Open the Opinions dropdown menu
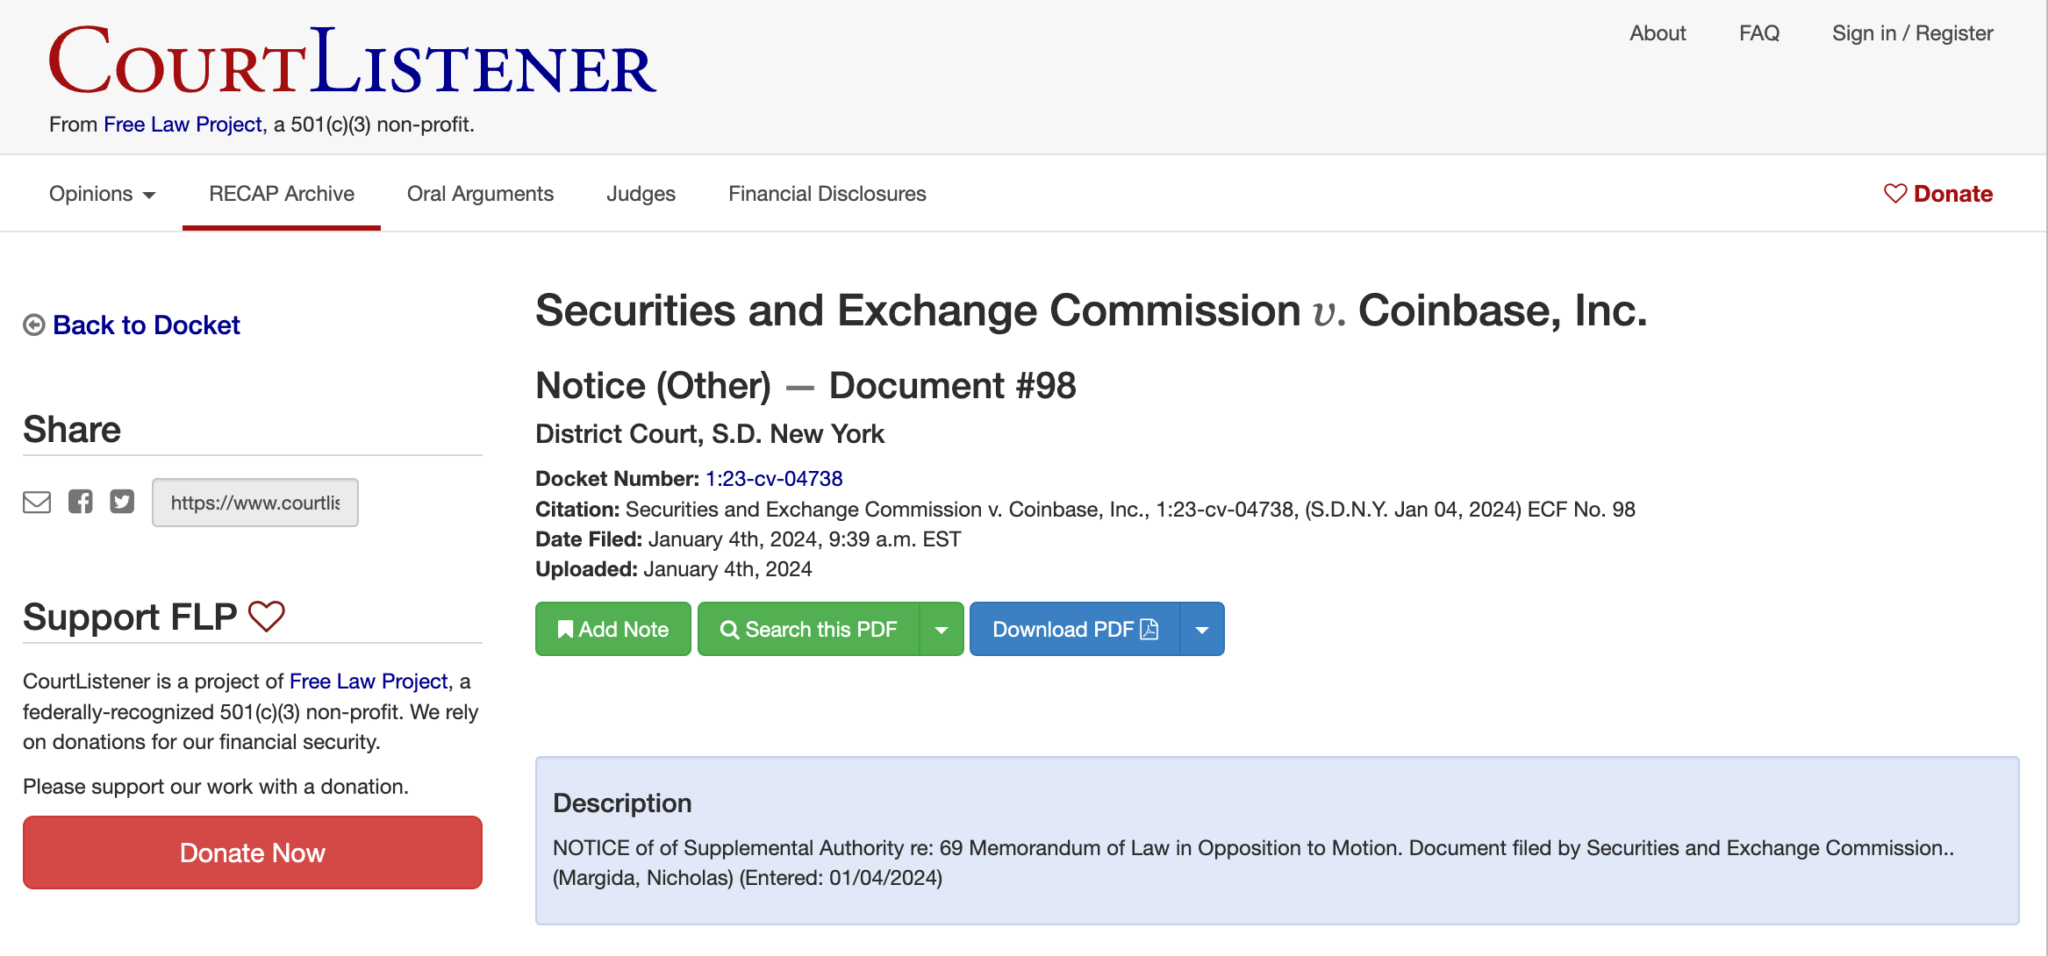This screenshot has width=2048, height=956. click(x=102, y=194)
